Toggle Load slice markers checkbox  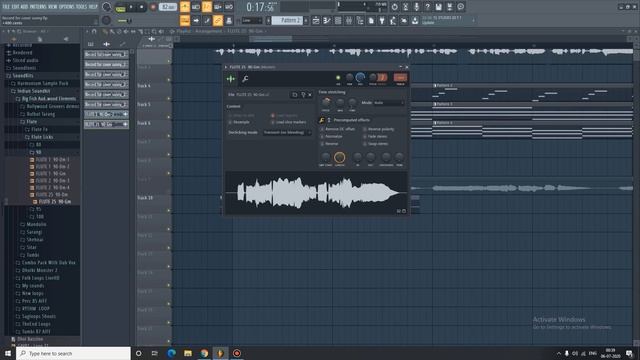click(273, 122)
